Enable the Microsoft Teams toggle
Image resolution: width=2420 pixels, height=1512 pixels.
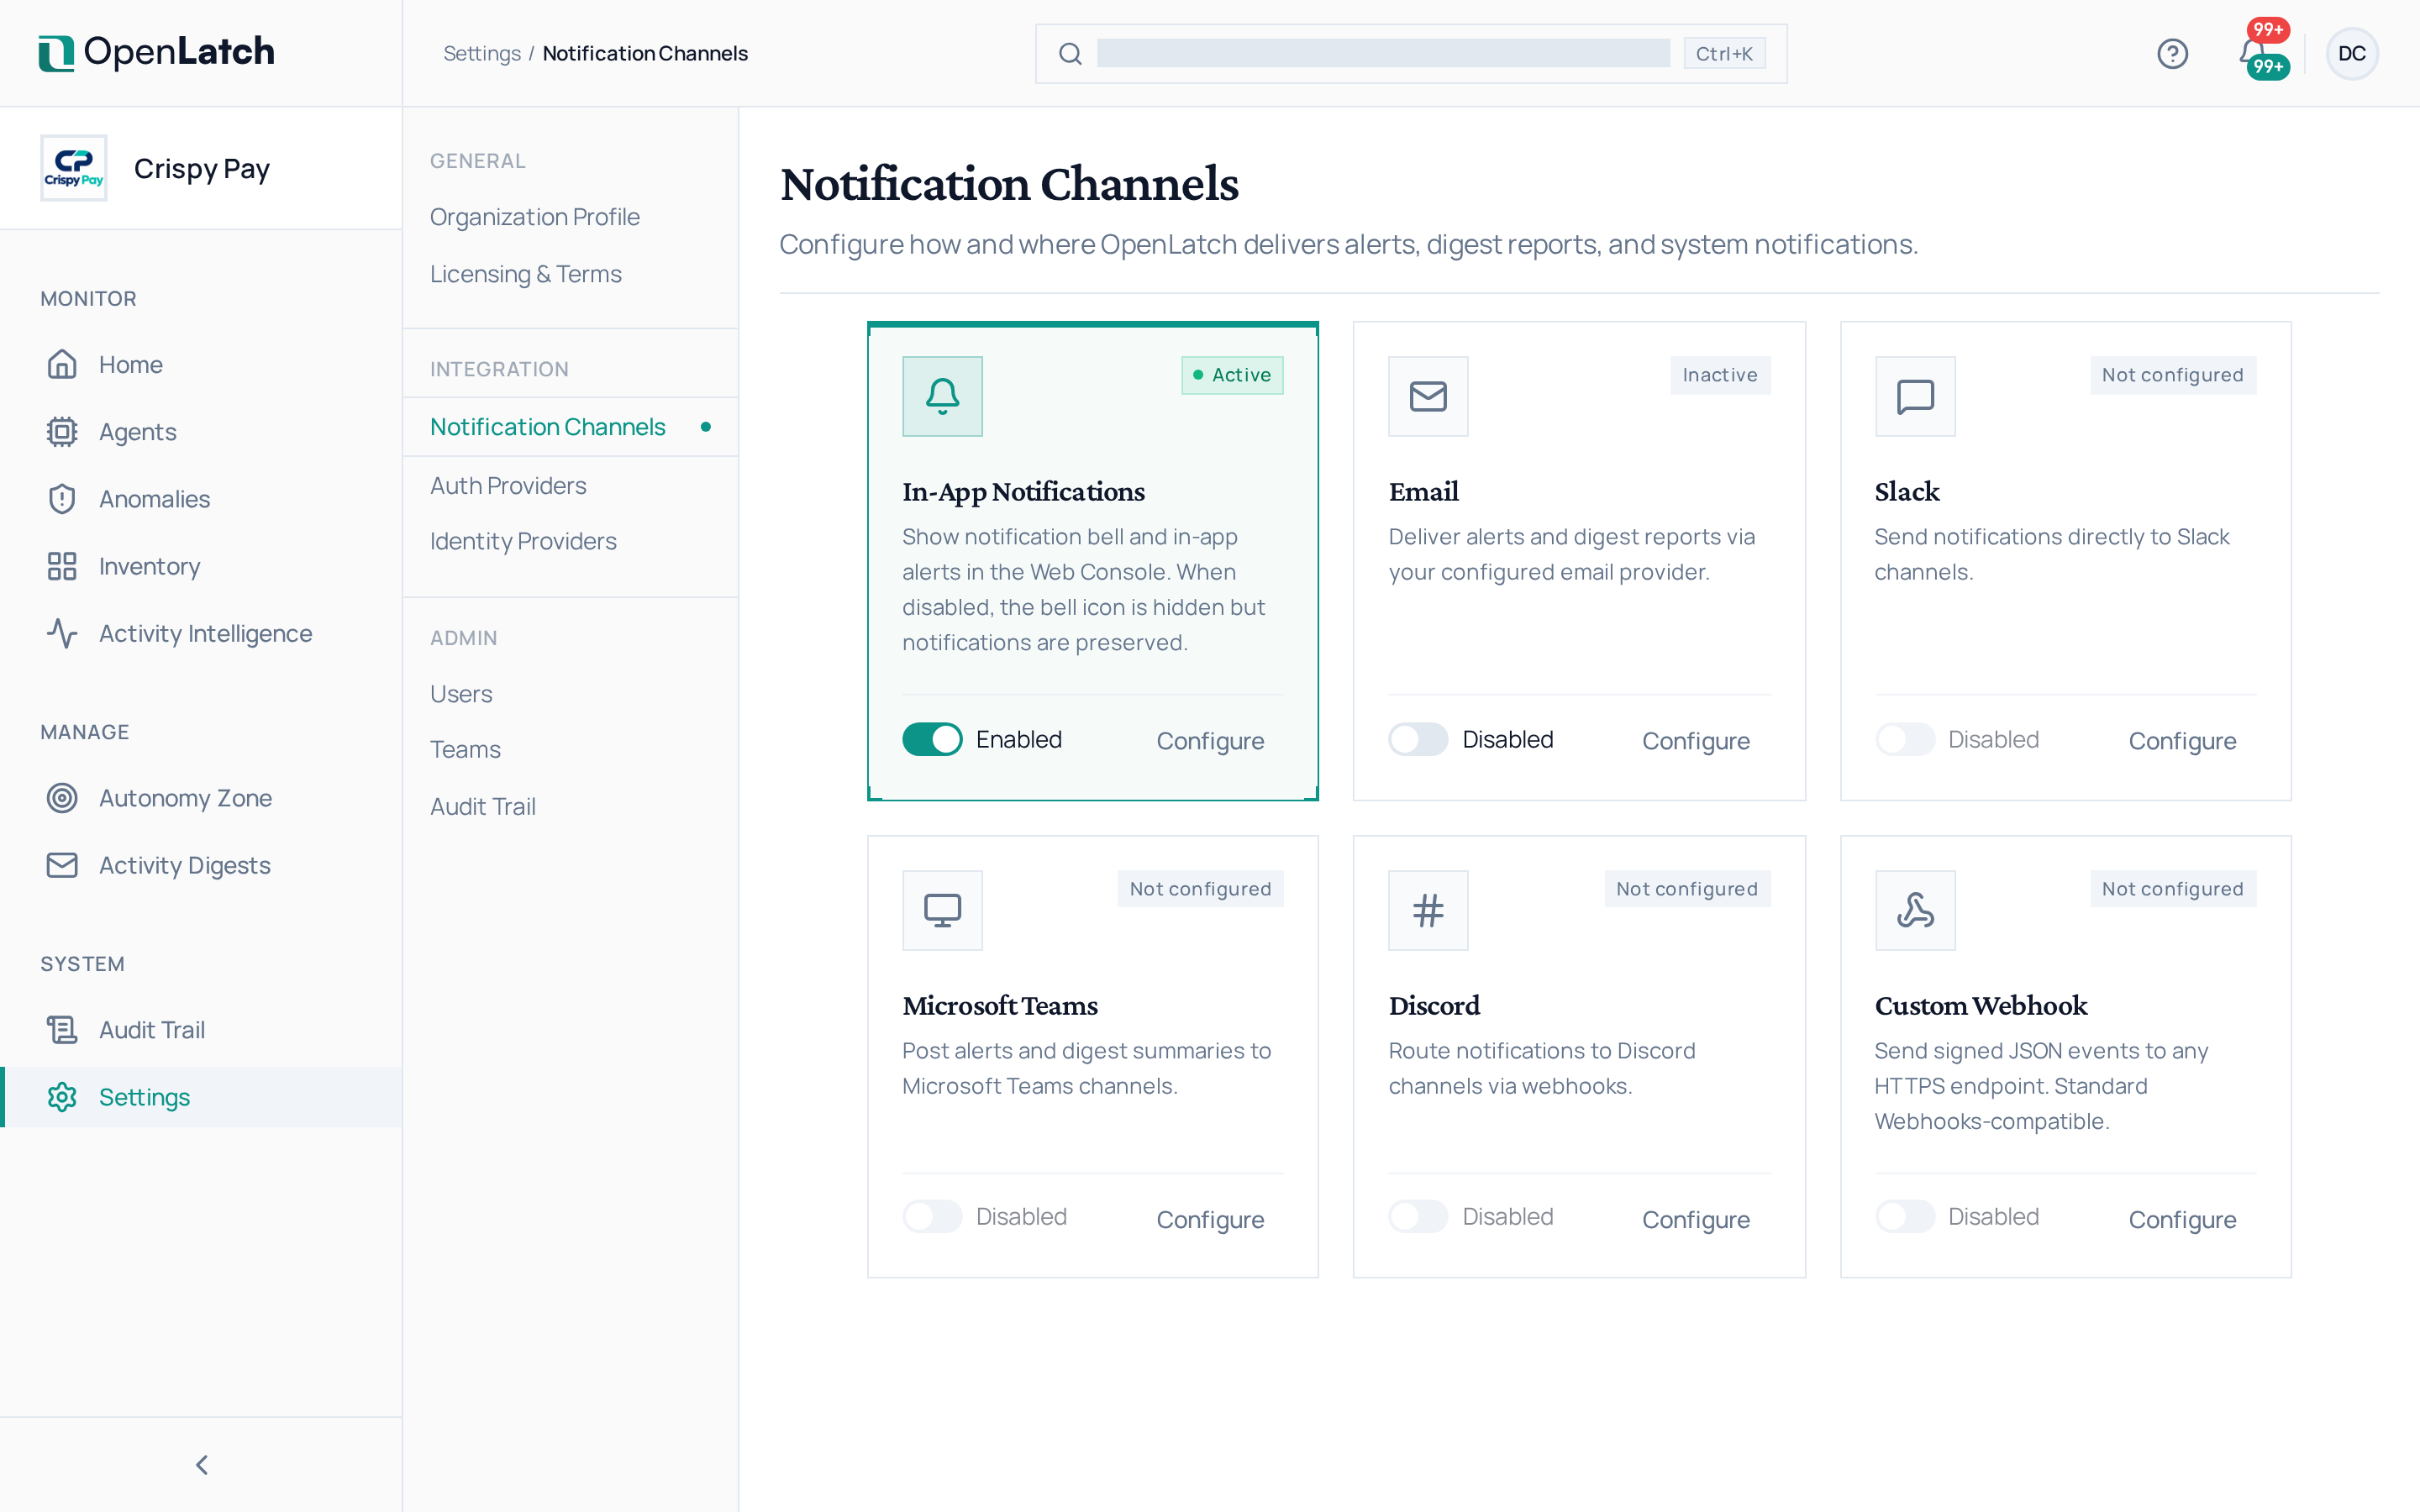tap(932, 1216)
